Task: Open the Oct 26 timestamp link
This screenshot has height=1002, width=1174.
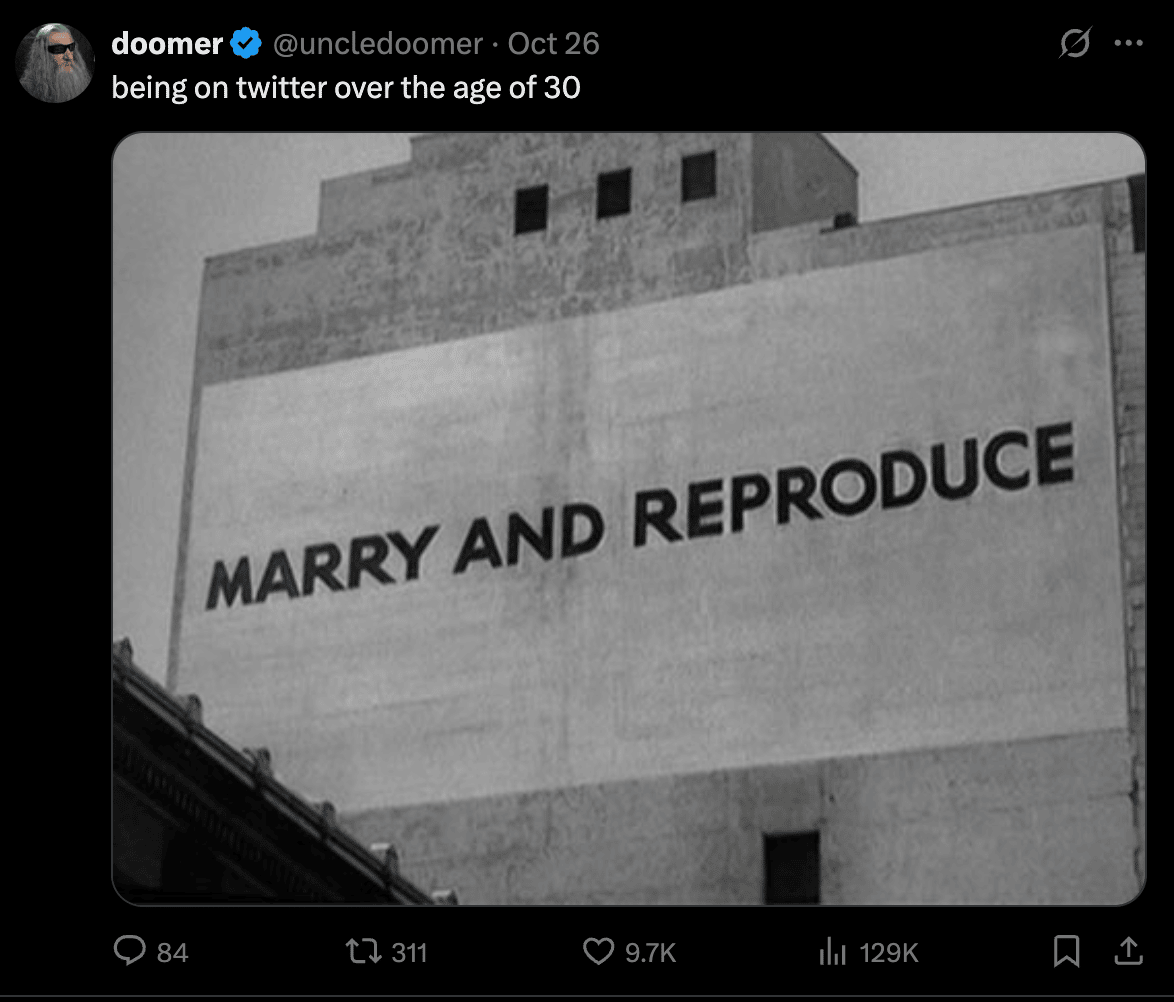Action: pyautogui.click(x=553, y=44)
